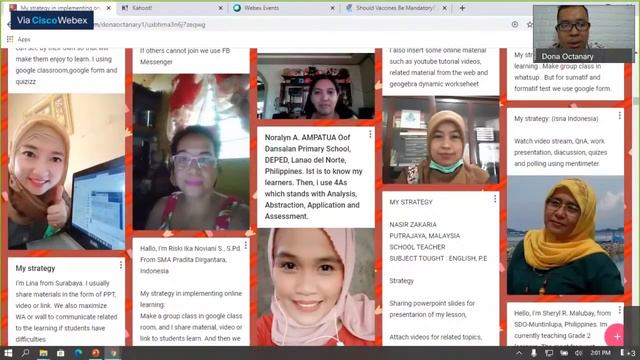Select the My strategy in implementing tab

(60, 8)
